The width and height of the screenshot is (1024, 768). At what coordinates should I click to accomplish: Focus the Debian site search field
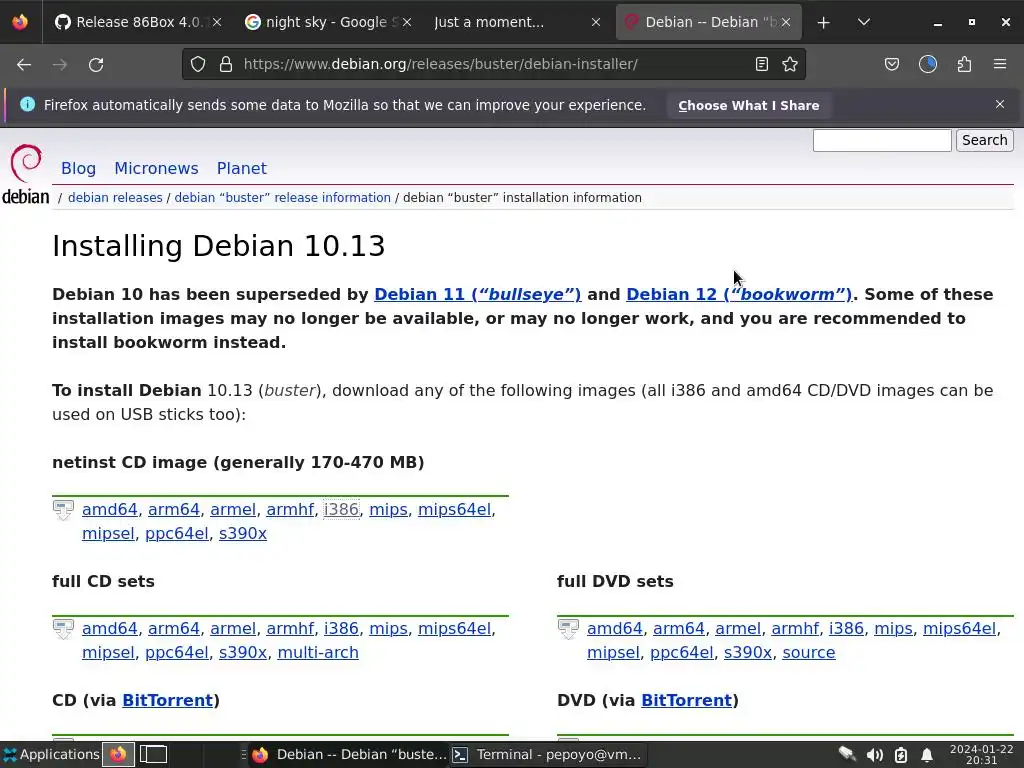coord(882,140)
